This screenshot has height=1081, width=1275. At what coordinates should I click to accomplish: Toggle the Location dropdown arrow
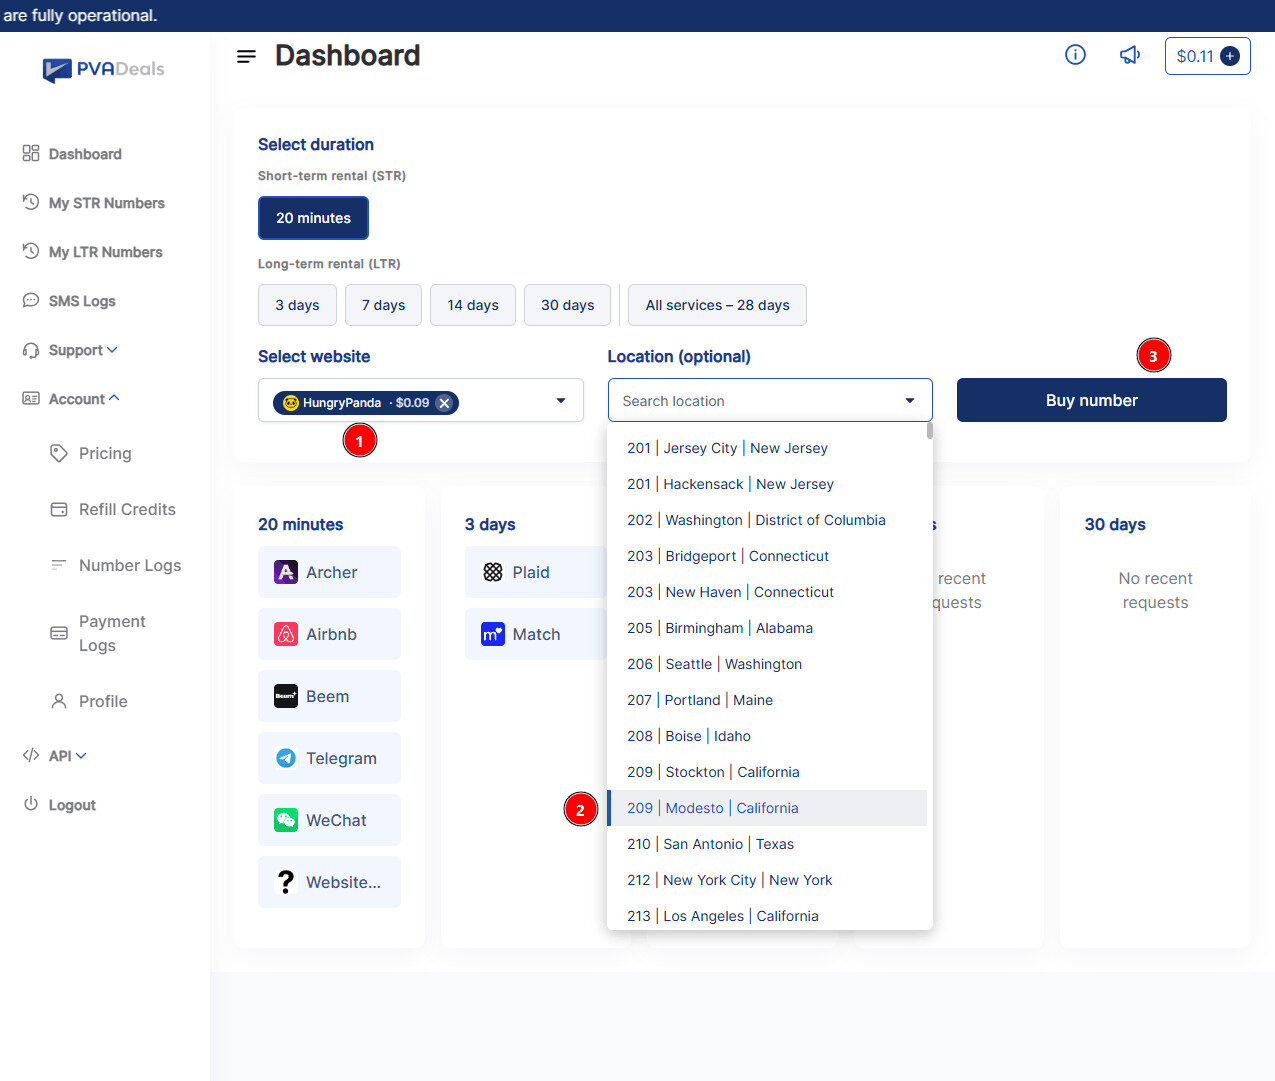[910, 401]
